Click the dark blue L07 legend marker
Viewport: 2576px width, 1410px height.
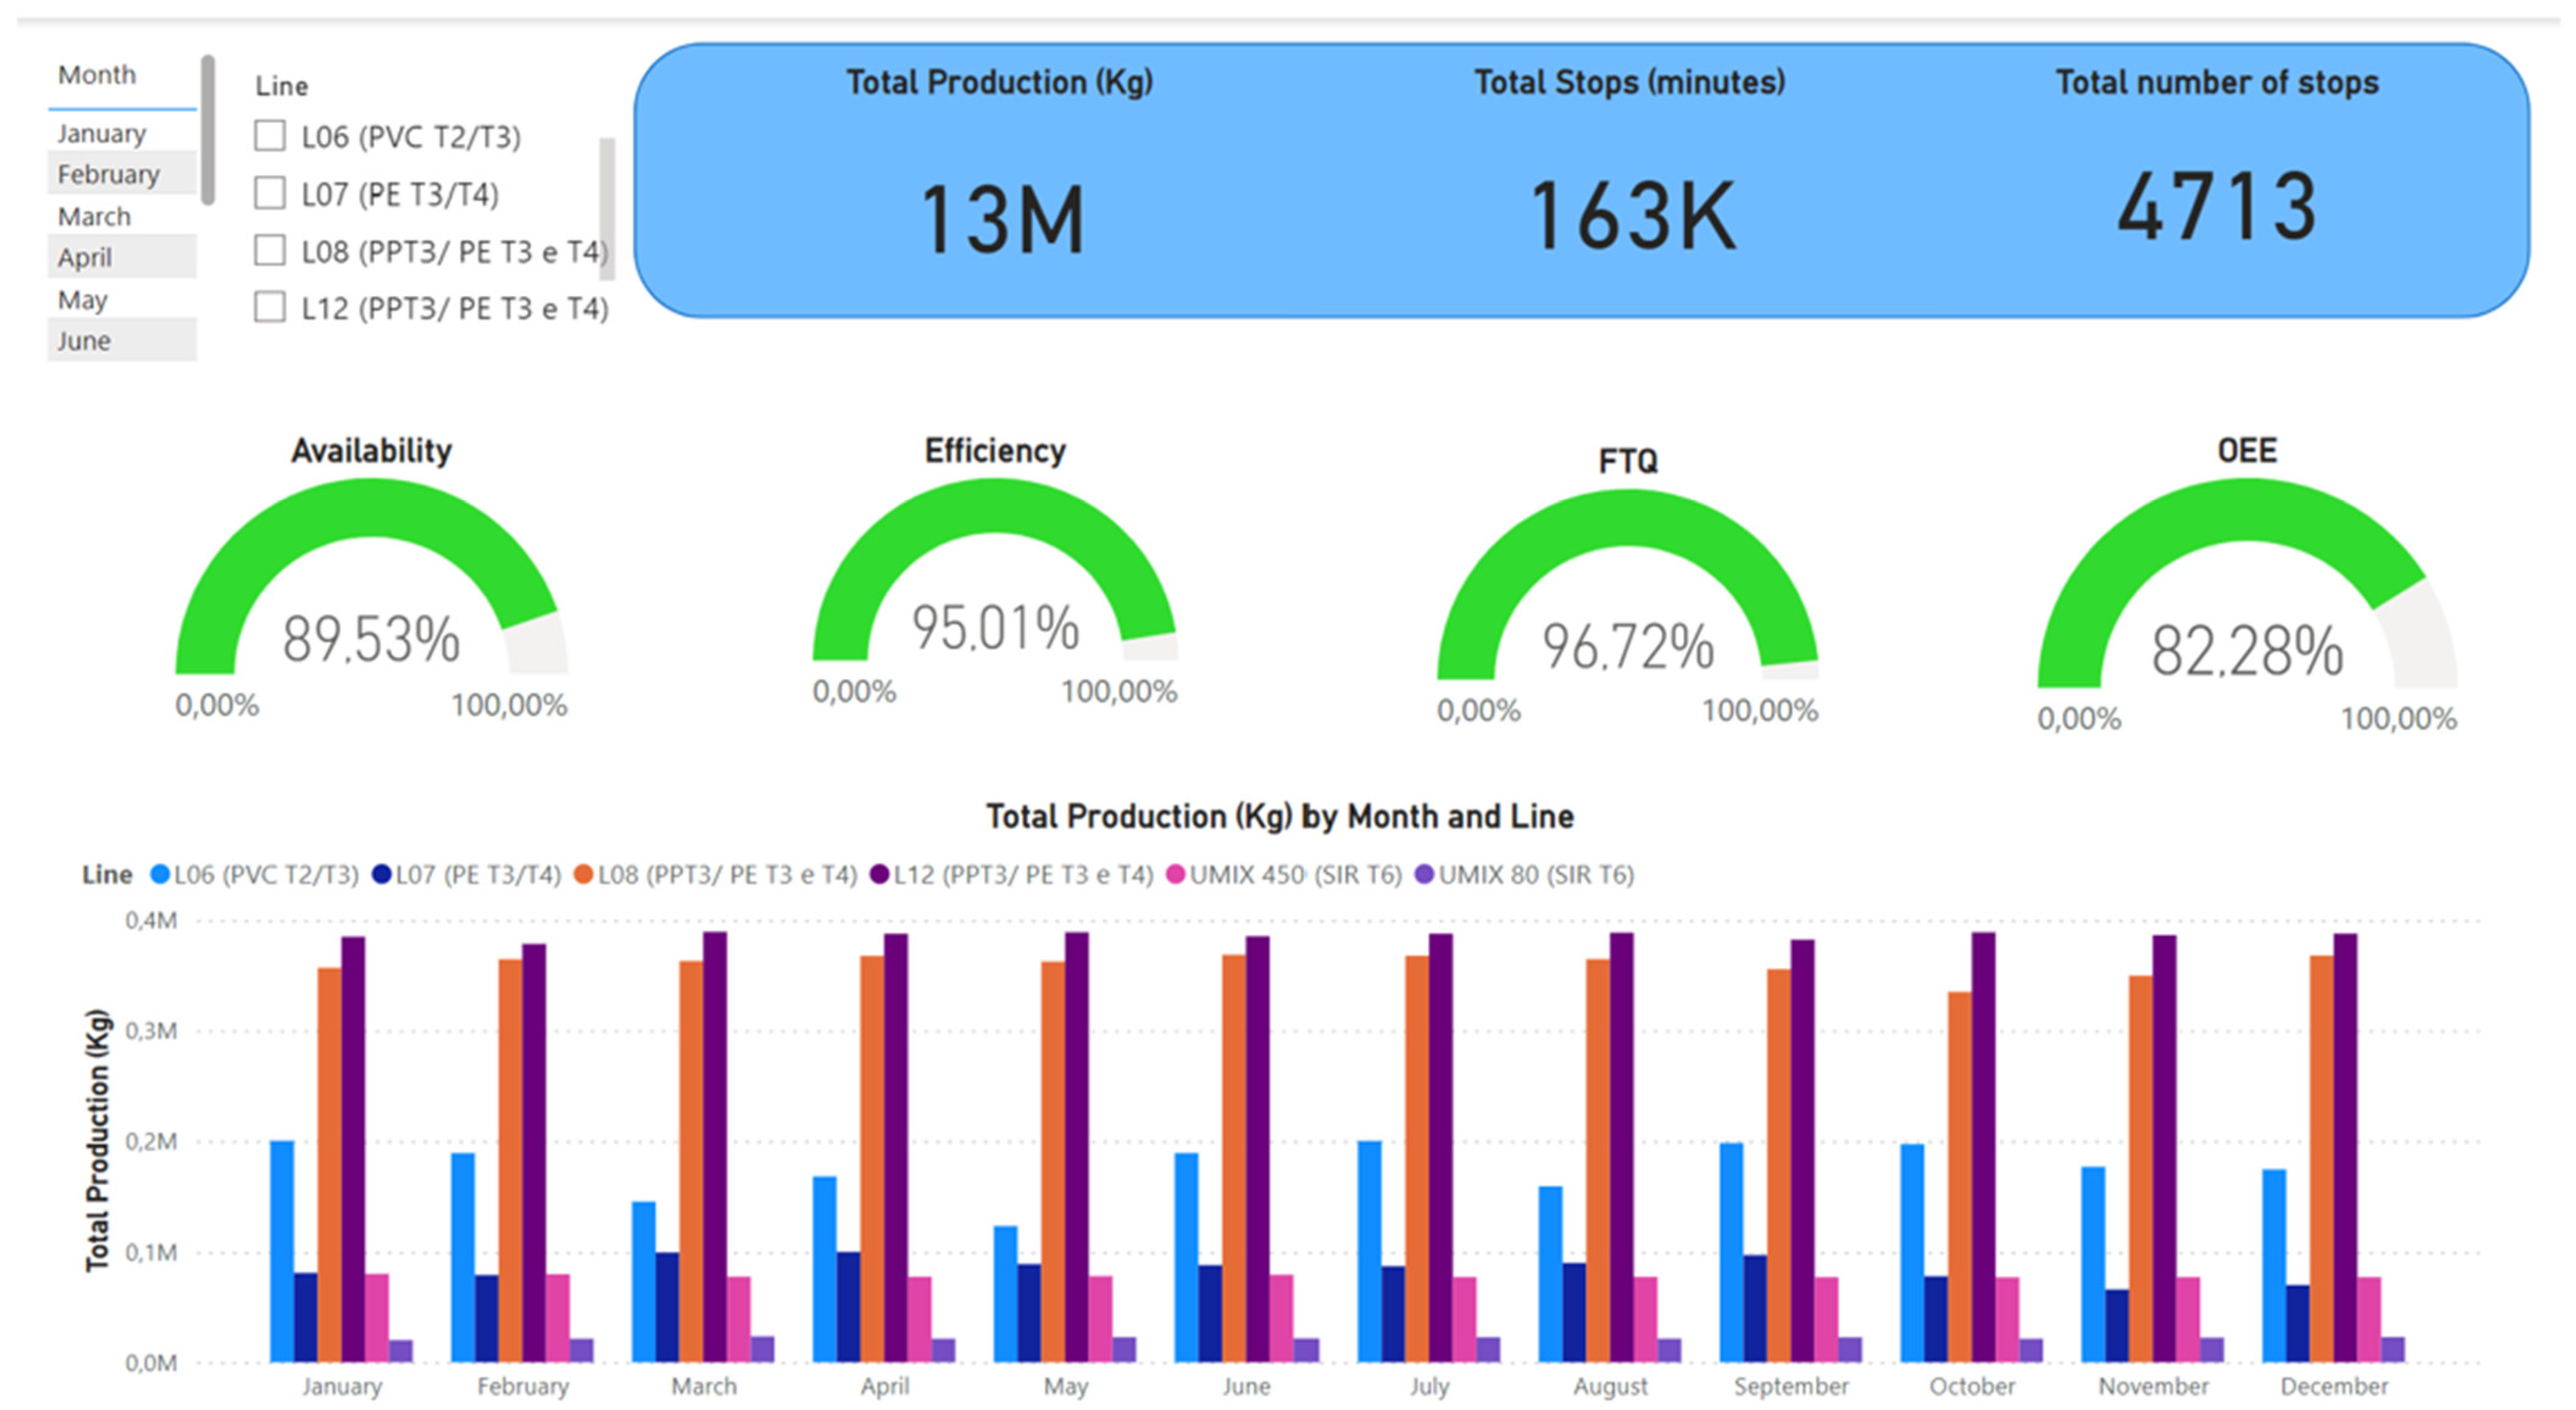click(x=381, y=875)
